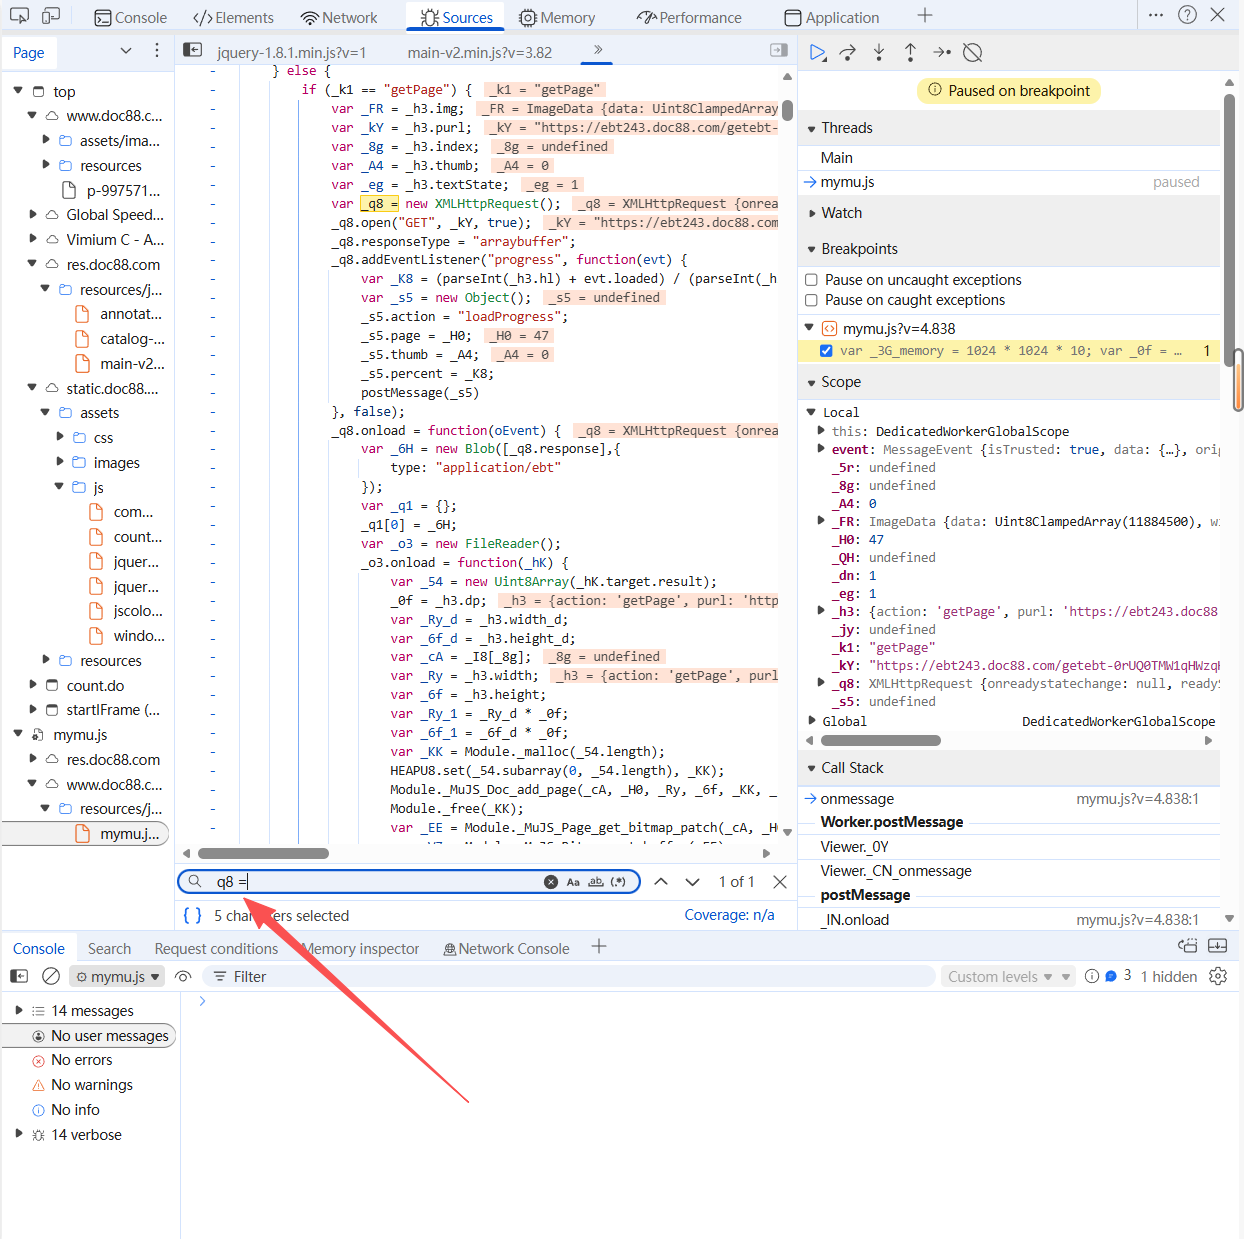Uncheck the _3G_memory breakpoint checkbox

826,351
